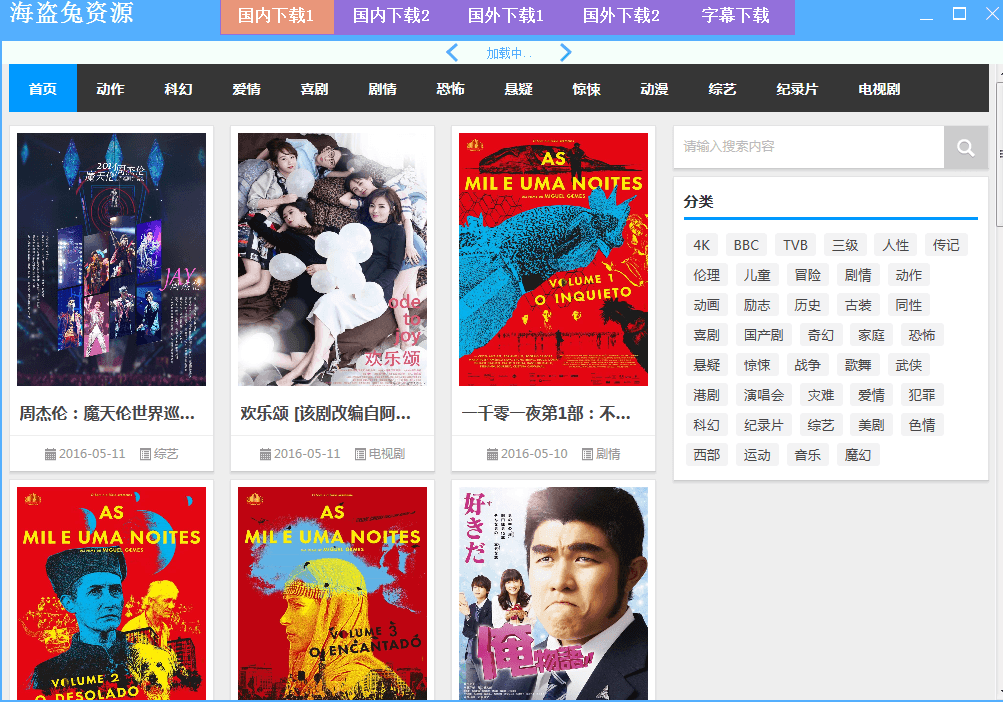1003x702 pixels.
Task: Open 悬疑 in the navigation bar
Action: click(x=518, y=88)
